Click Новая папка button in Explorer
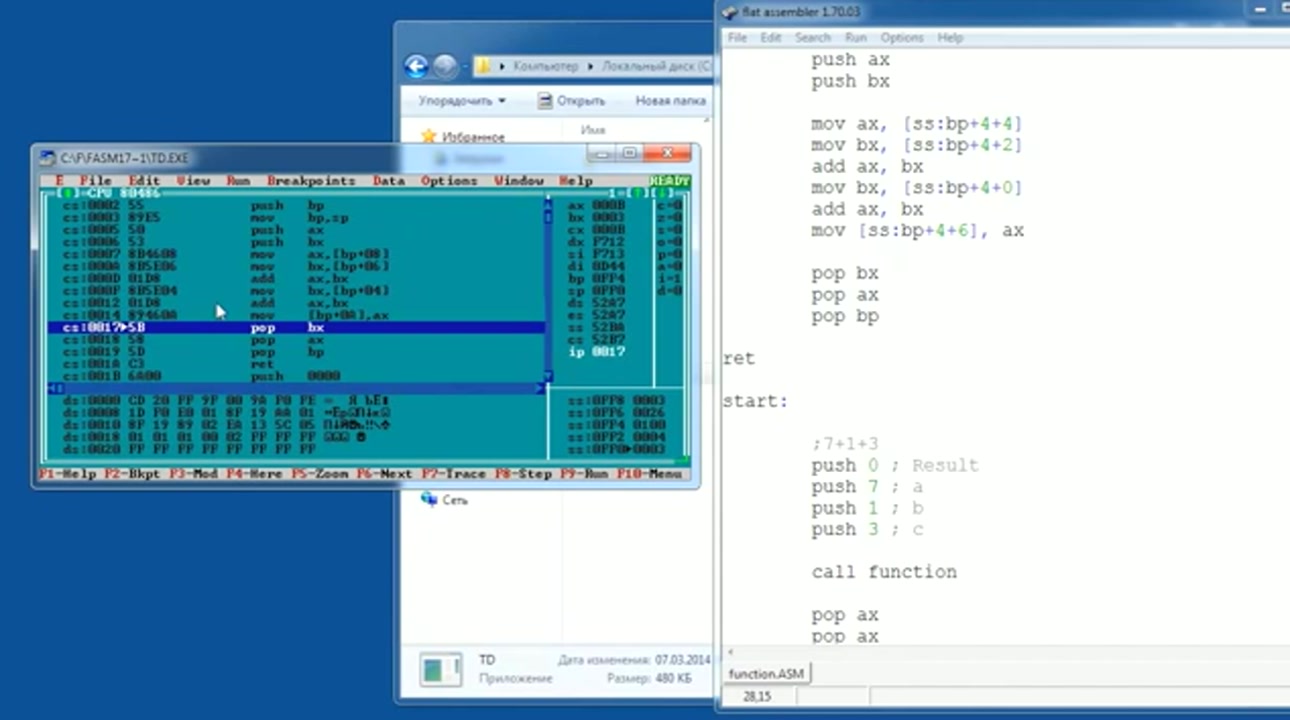This screenshot has width=1290, height=720. pos(670,100)
